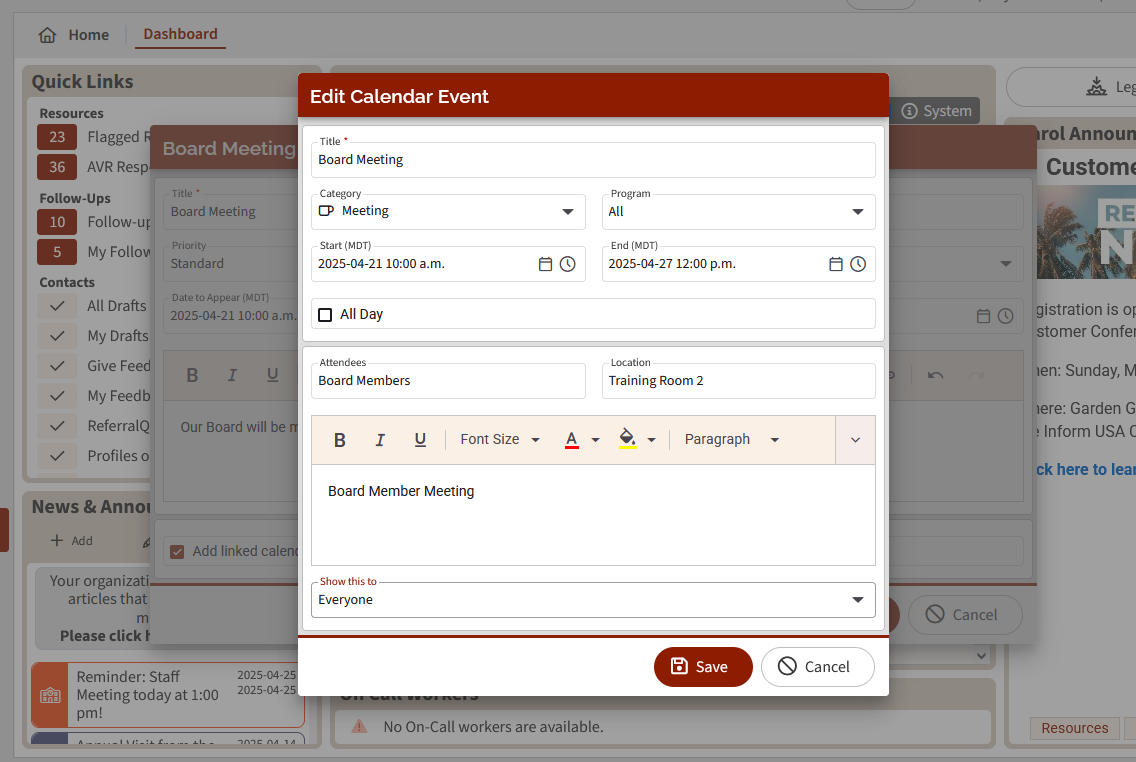Screen dimensions: 1136x762
Task: Click the Home icon in navigation
Action: [47, 35]
